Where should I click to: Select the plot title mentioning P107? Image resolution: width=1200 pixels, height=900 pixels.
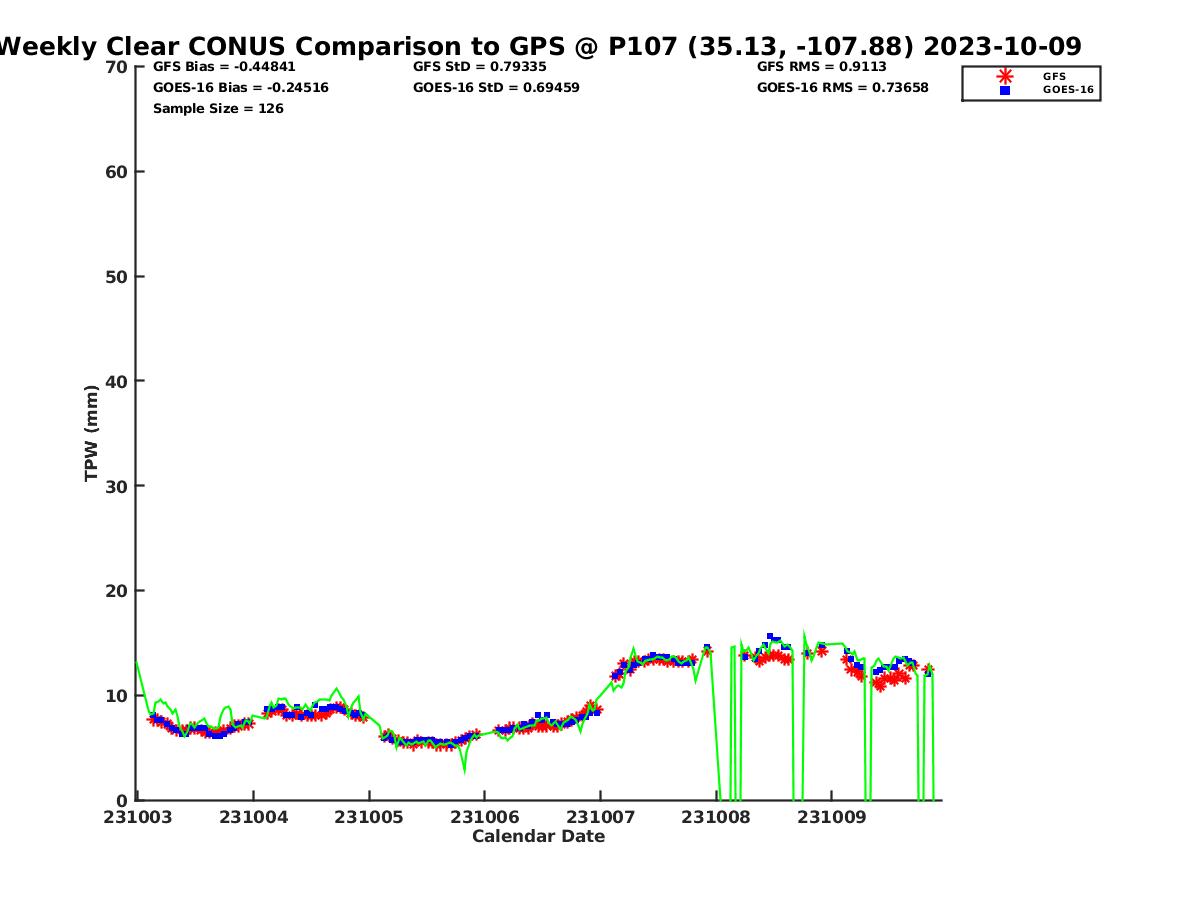pyautogui.click(x=540, y=46)
